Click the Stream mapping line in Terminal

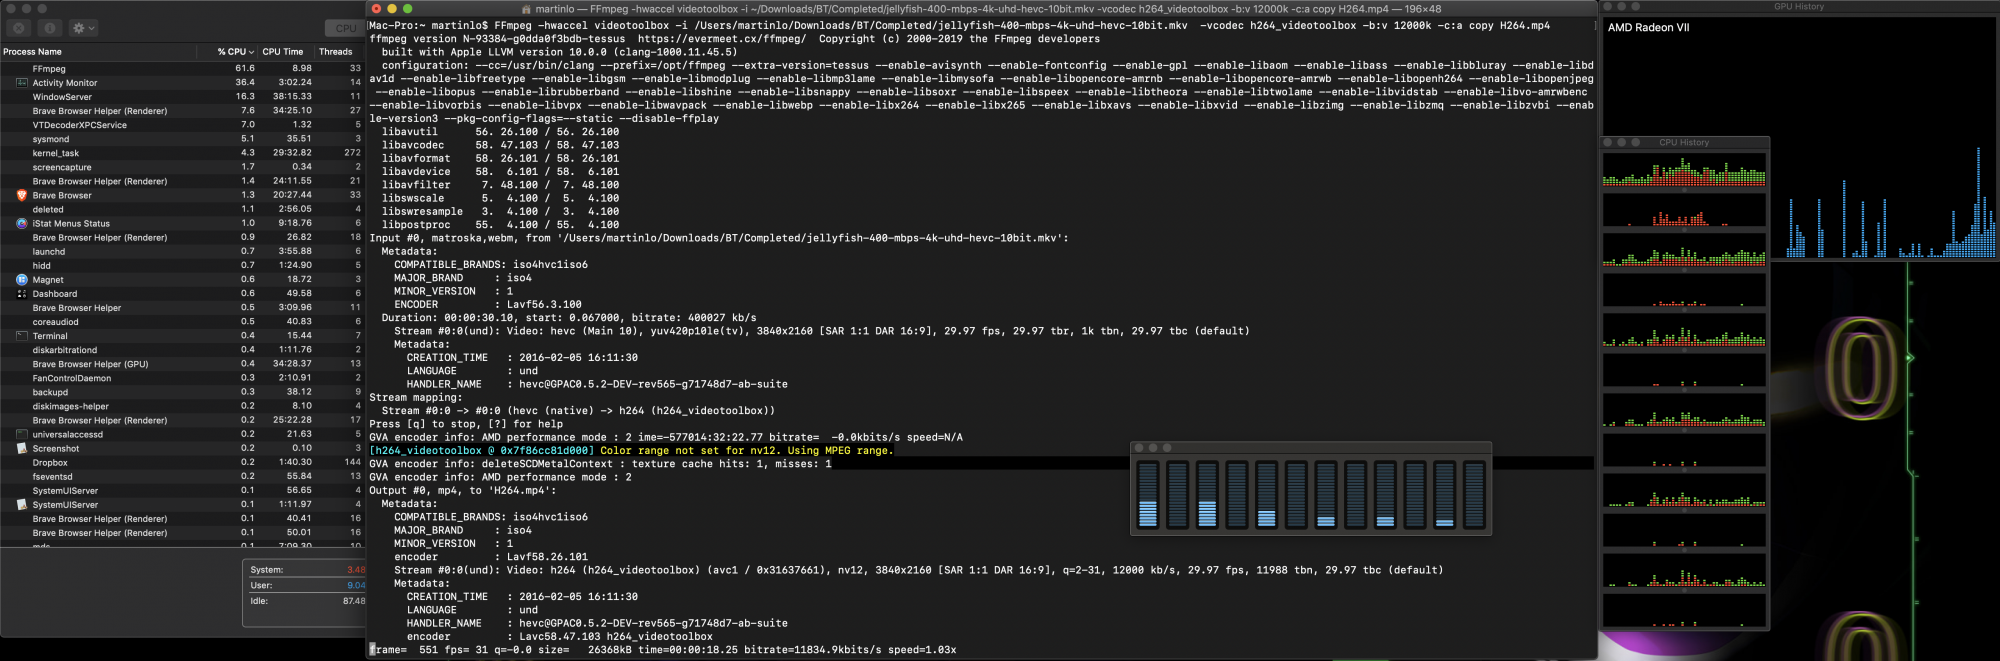click(416, 397)
